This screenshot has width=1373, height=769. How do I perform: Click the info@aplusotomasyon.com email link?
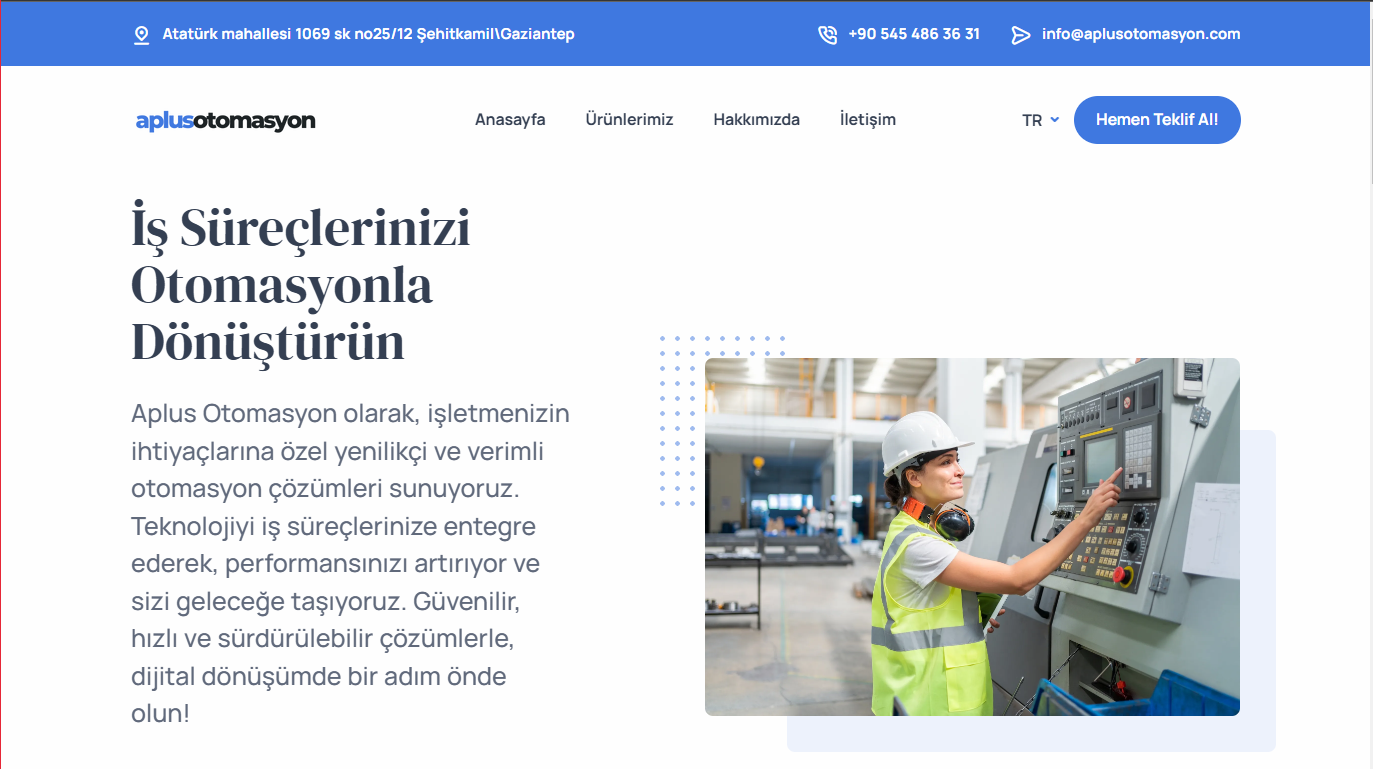click(1140, 34)
